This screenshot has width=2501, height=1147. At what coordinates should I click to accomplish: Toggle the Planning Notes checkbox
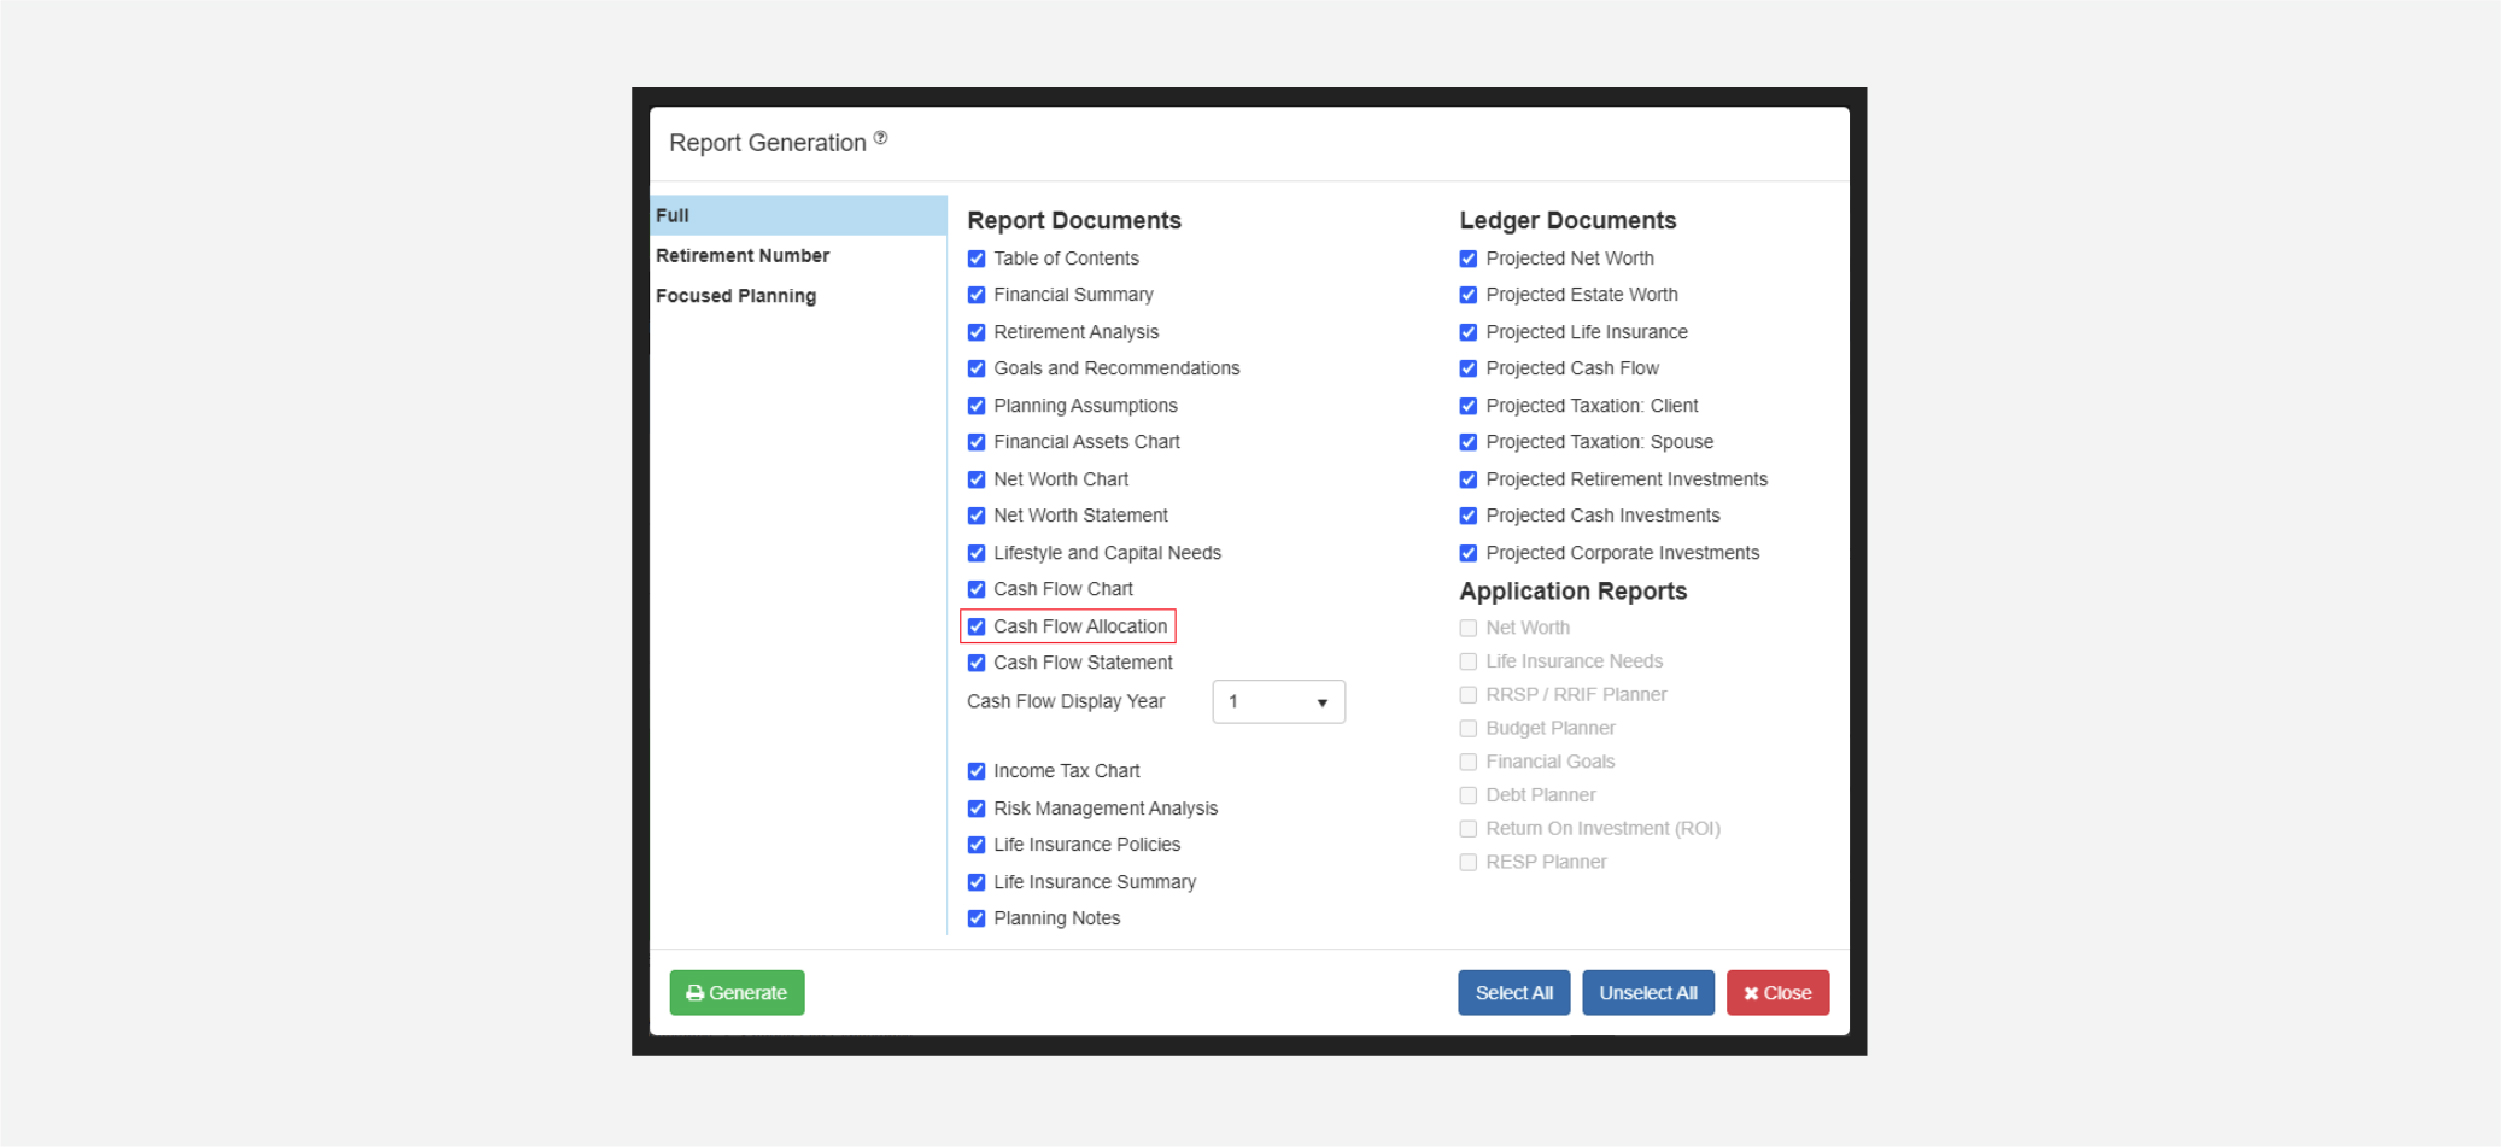tap(977, 918)
